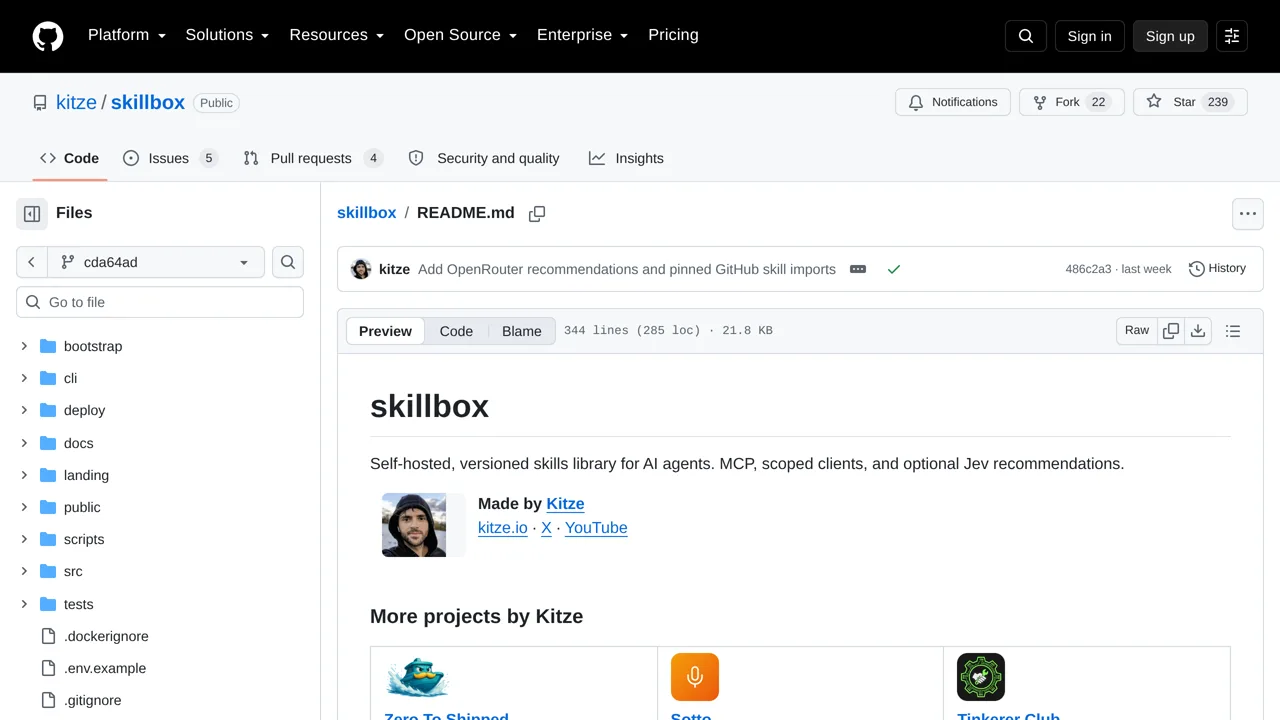This screenshot has height=720, width=1280.
Task: Open the Platform menu
Action: click(x=126, y=35)
